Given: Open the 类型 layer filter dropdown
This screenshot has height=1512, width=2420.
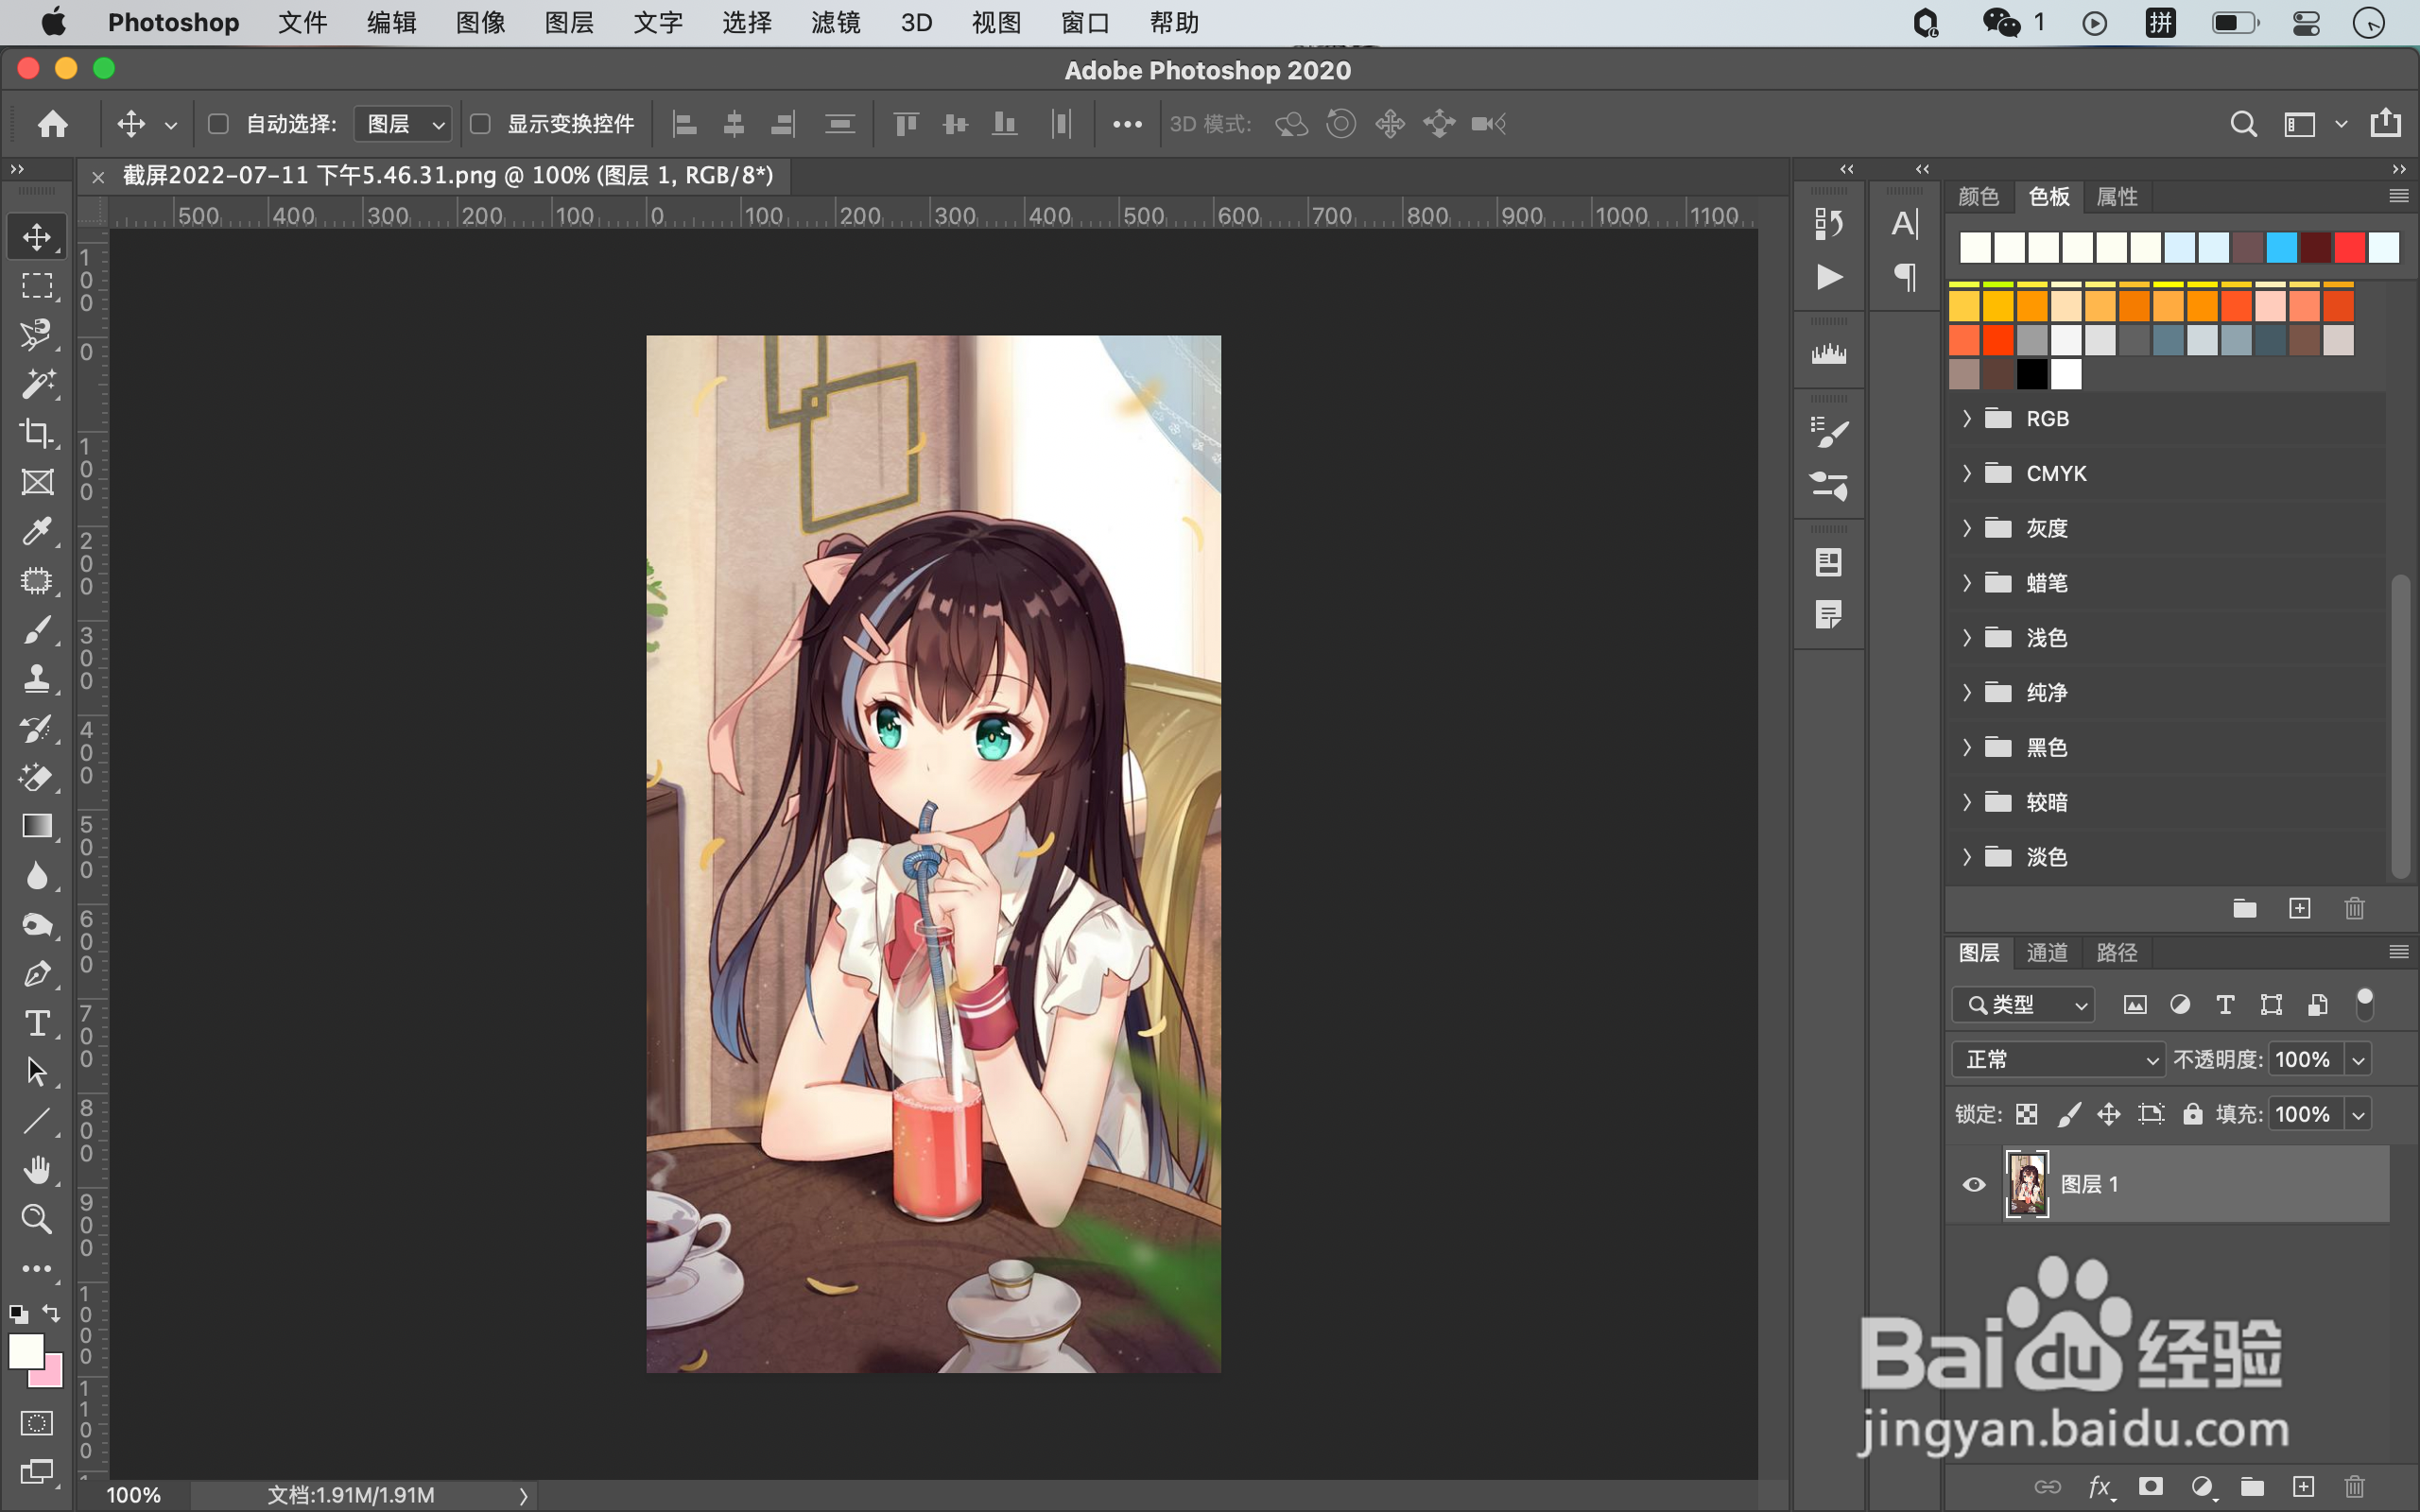Looking at the screenshot, I should click(2023, 1005).
